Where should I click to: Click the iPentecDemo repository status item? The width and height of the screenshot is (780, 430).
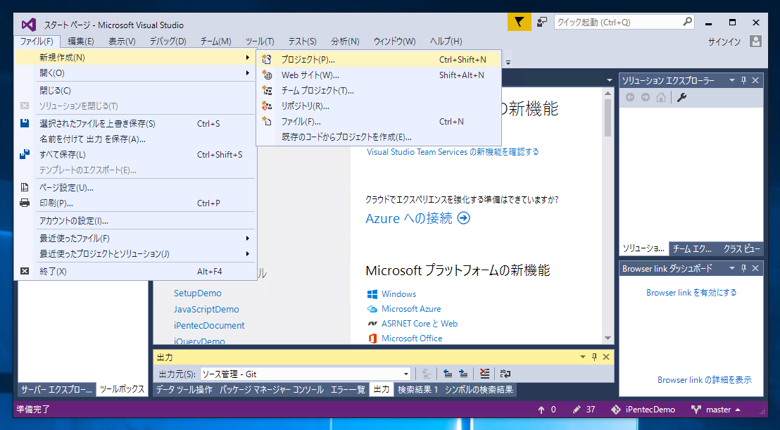click(643, 410)
